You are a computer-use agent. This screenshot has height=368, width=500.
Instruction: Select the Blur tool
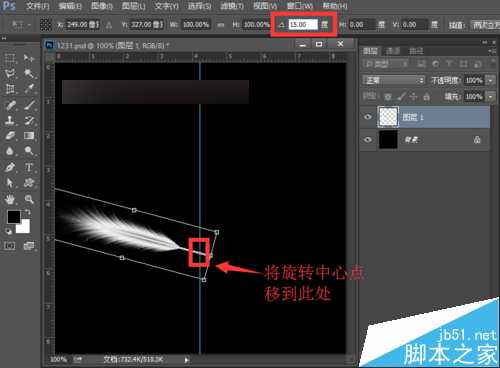(10, 151)
